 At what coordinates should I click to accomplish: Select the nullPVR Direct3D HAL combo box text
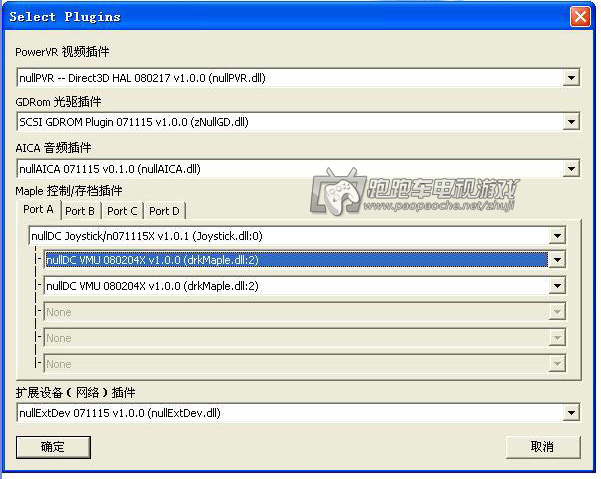[142, 78]
